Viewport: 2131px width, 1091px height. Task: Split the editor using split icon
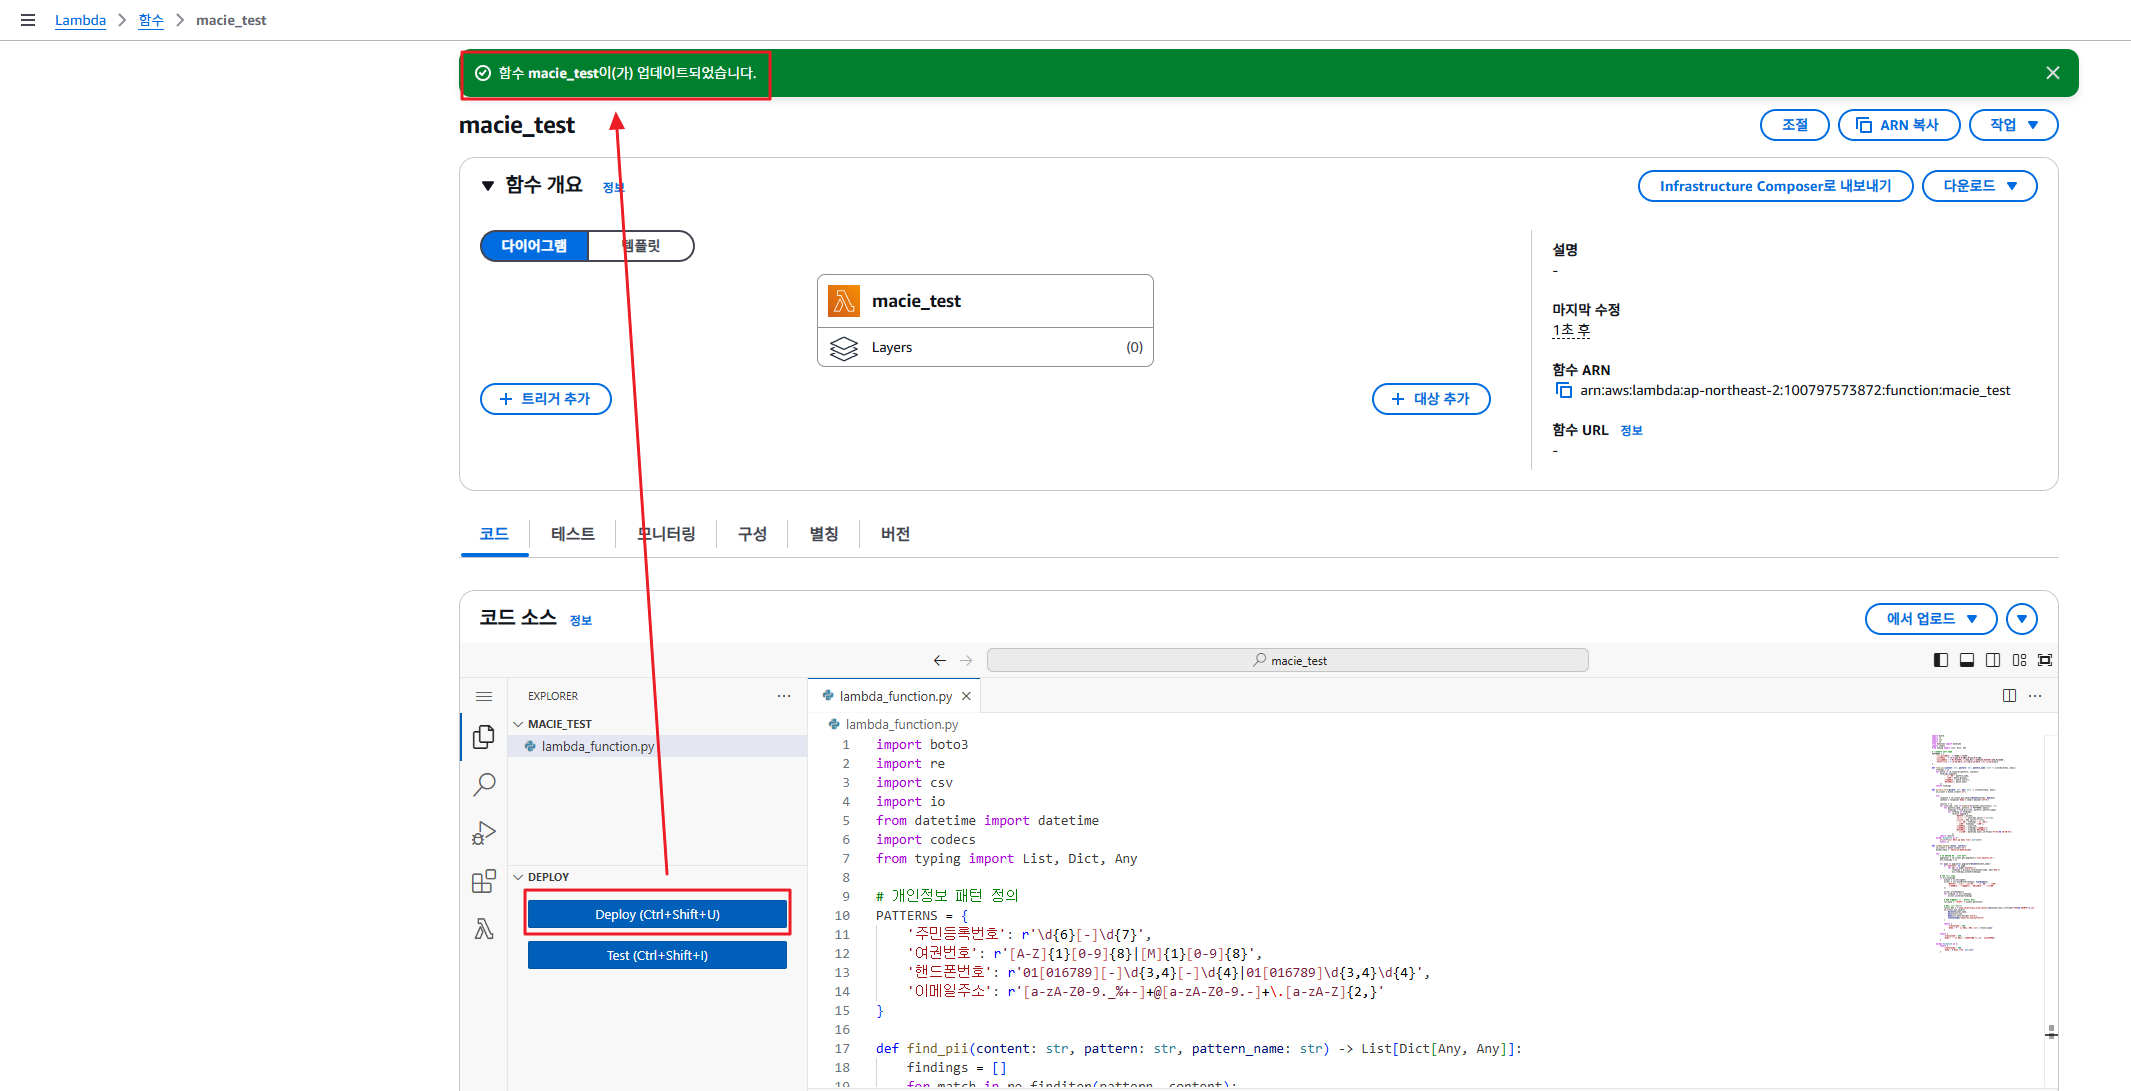click(x=2009, y=696)
